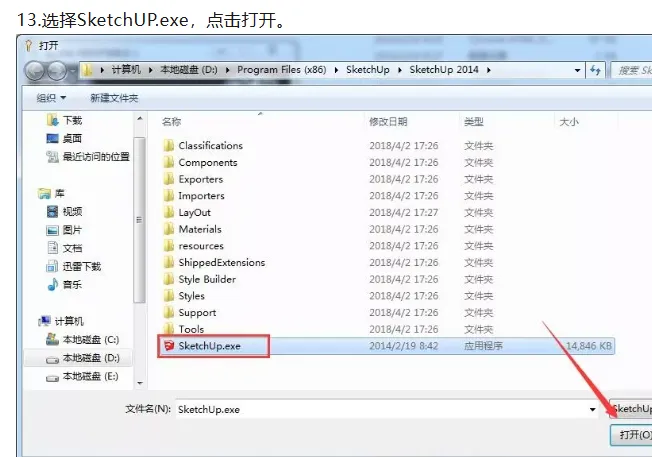The image size is (652, 457).
Task: Sort by 类型 column header
Action: [x=474, y=121]
